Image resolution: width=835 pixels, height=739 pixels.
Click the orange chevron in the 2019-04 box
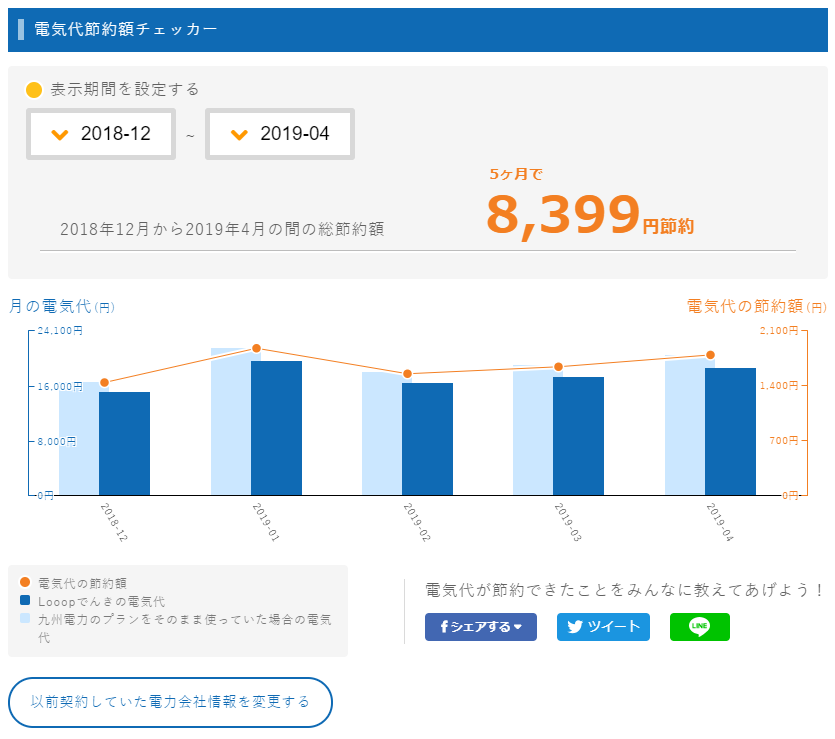pyautogui.click(x=238, y=134)
